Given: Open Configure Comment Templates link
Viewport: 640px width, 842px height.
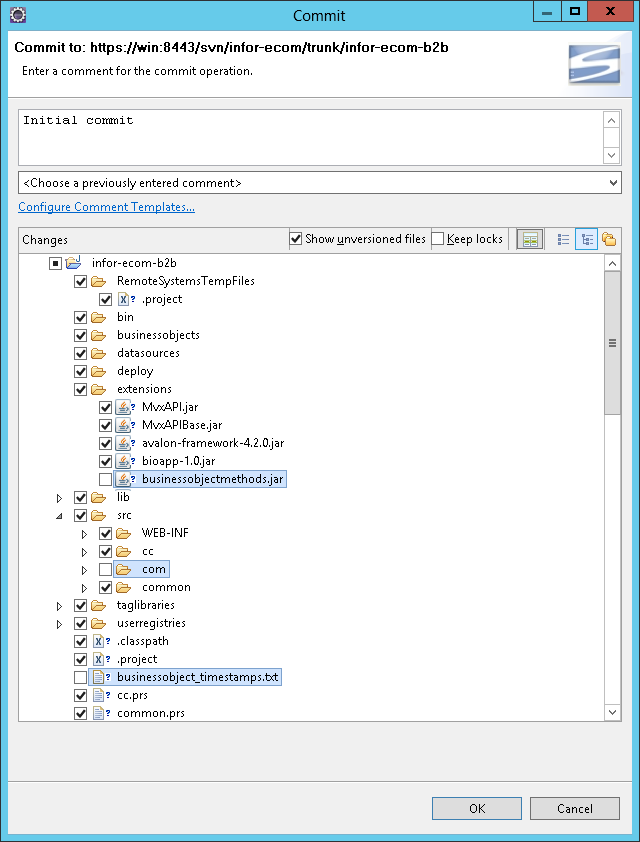Looking at the screenshot, I should pyautogui.click(x=106, y=207).
